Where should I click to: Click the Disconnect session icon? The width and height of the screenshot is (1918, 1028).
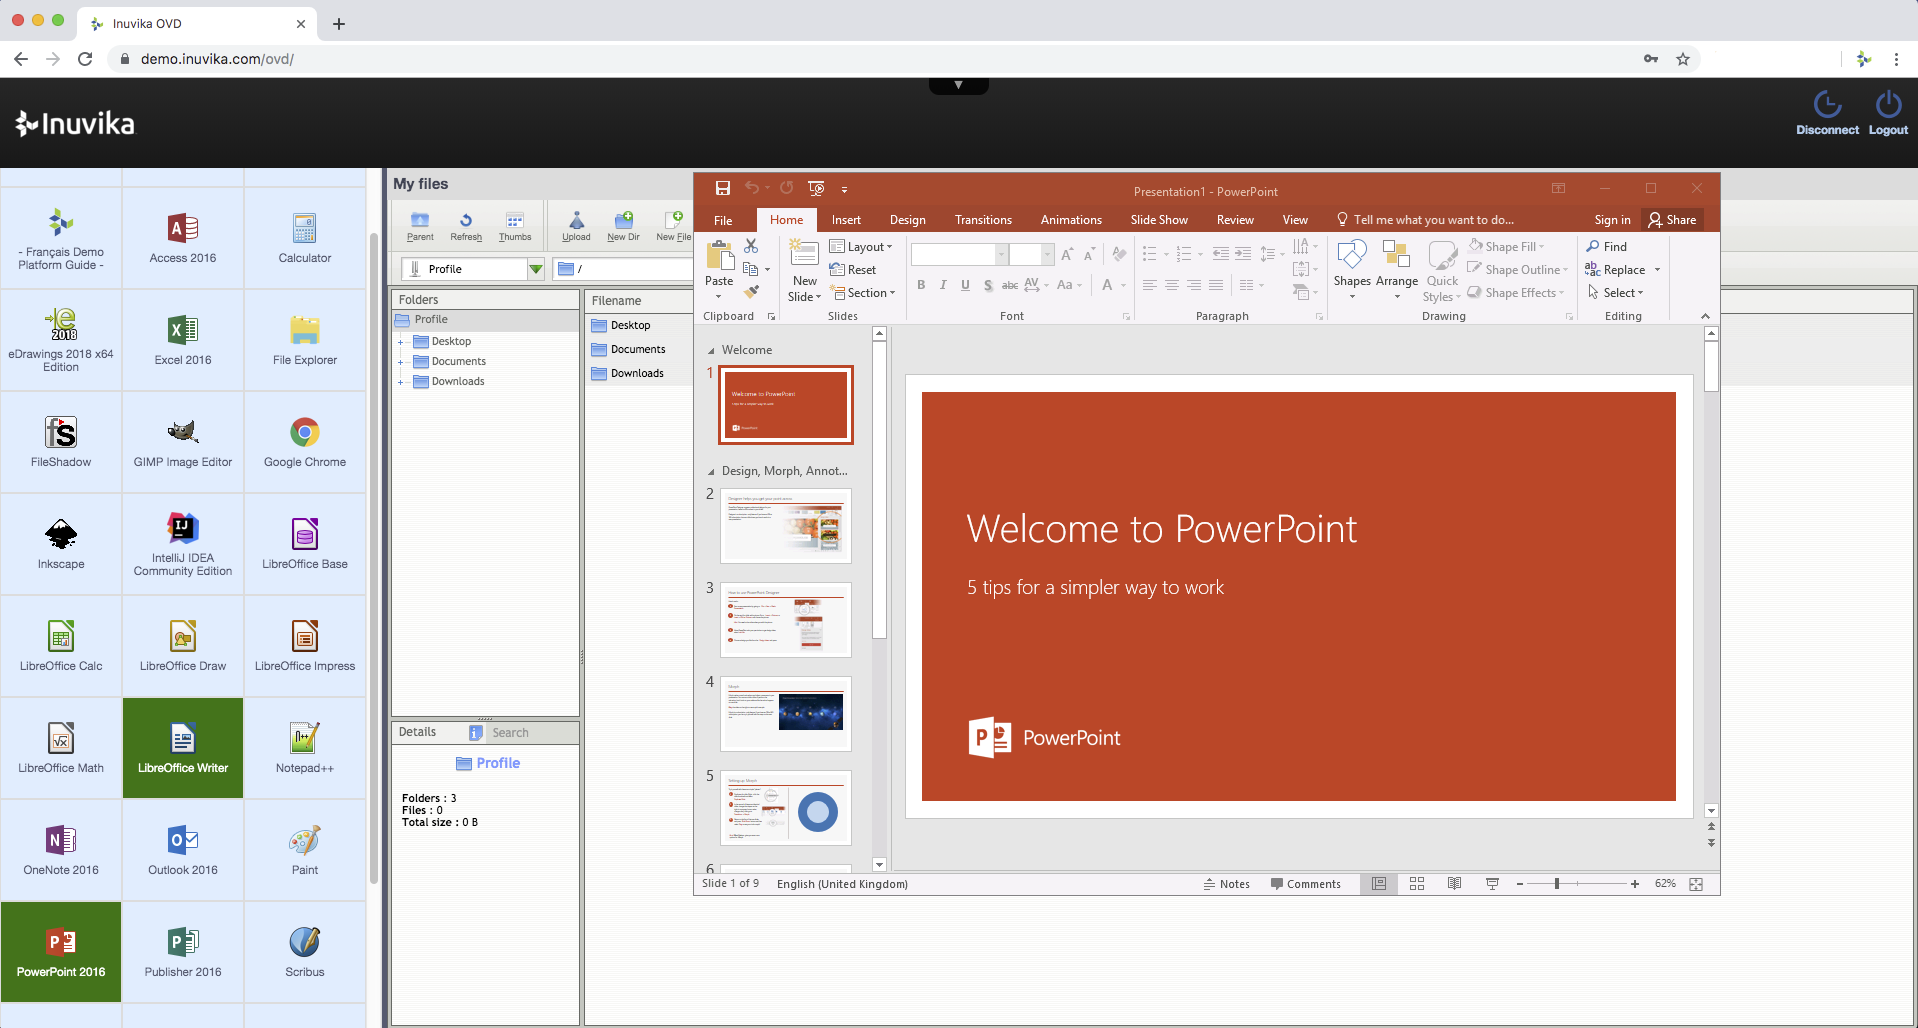(x=1826, y=112)
